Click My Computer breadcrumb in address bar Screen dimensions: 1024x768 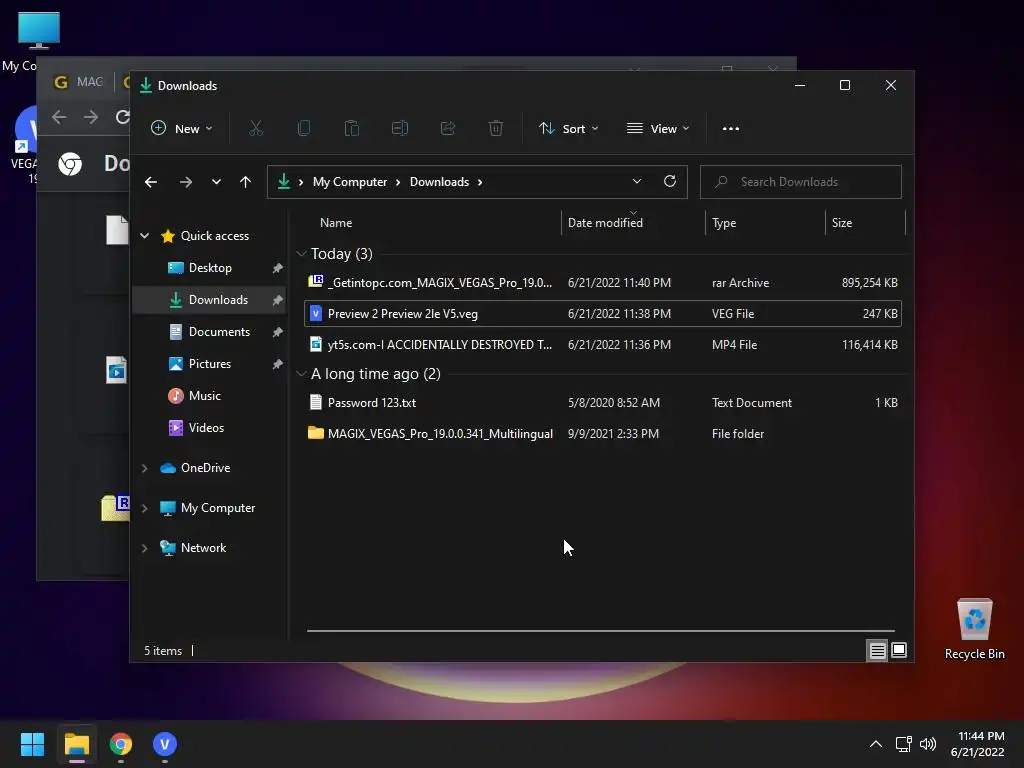pos(349,182)
